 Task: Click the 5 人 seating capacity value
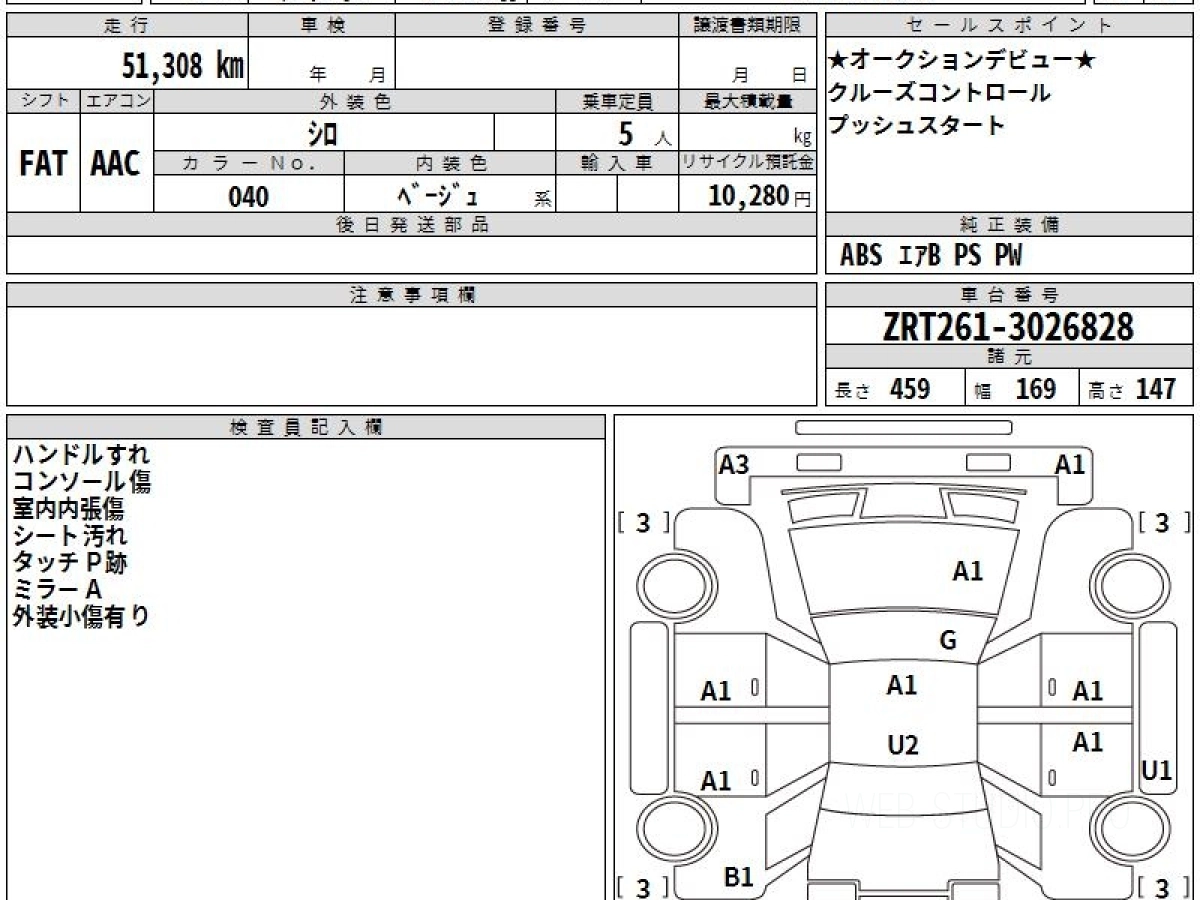(645, 133)
